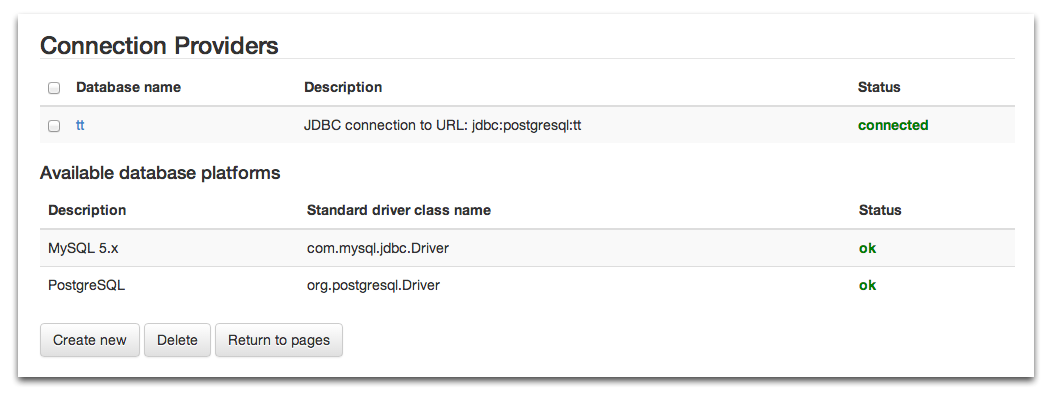Click the MySQL 5.x platform cell
The width and height of the screenshot is (1052, 399).
click(83, 248)
